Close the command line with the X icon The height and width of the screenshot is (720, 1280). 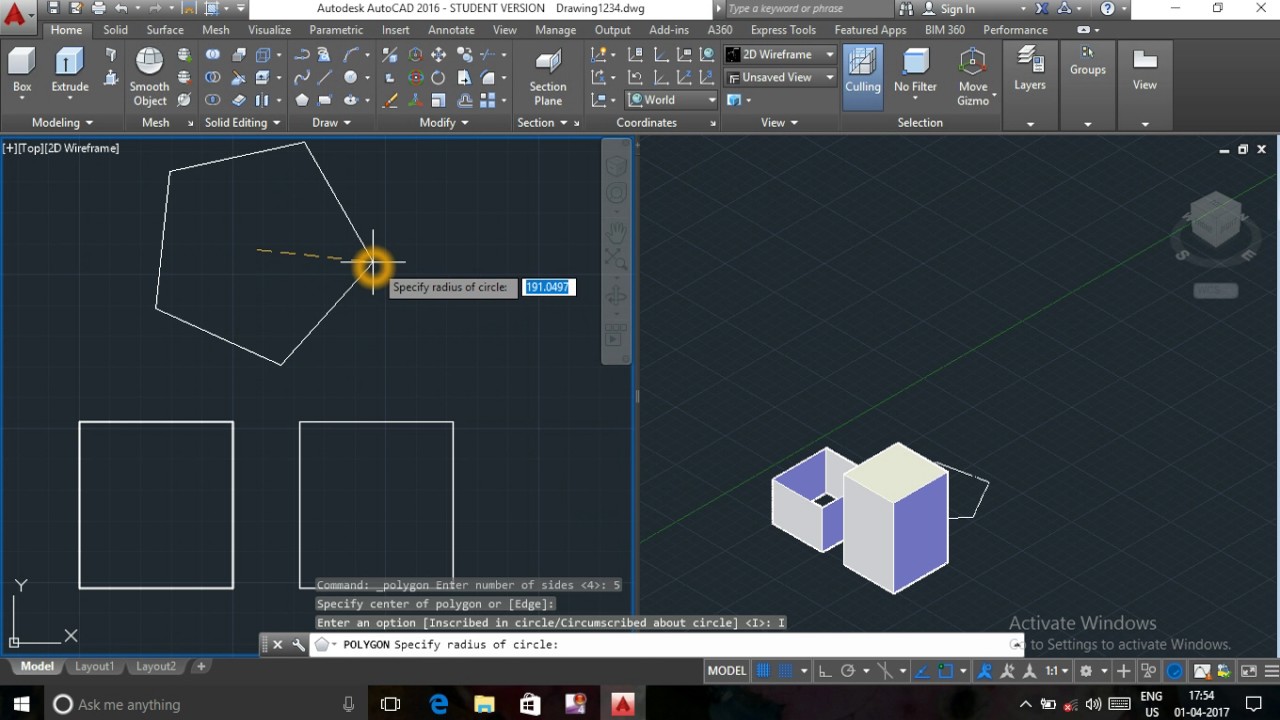278,645
